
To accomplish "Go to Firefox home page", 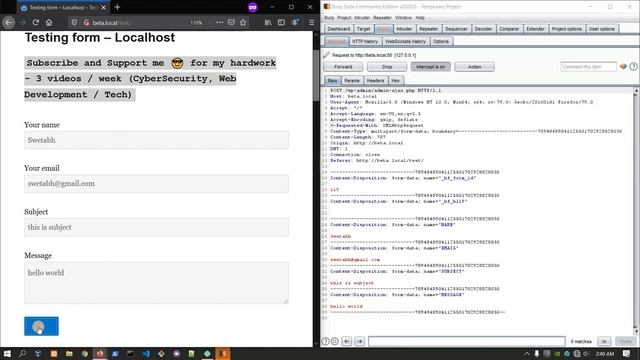I will click(x=49, y=22).
